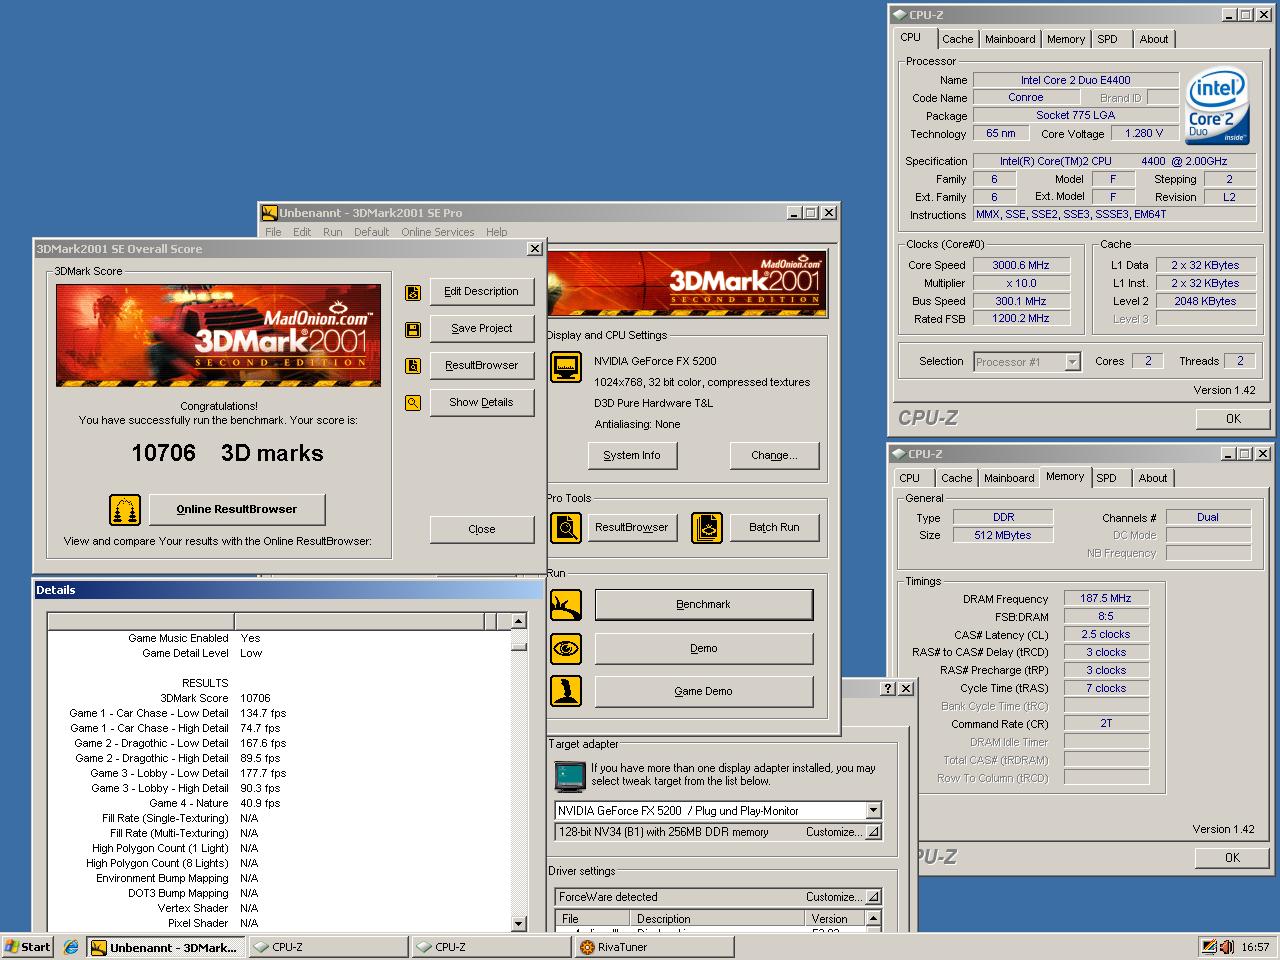1280x960 pixels.
Task: Expand the target adapter dropdown in RivaTuner
Action: tap(873, 811)
